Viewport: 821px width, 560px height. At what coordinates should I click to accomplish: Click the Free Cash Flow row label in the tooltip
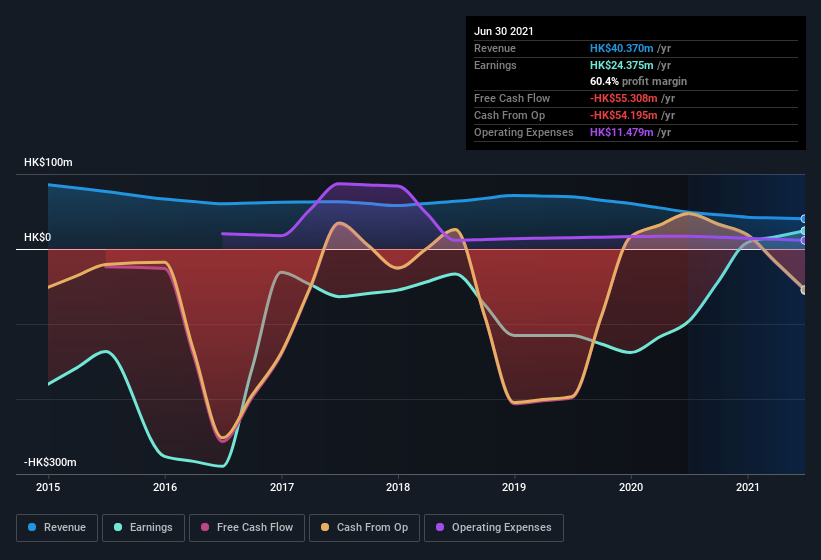pyautogui.click(x=512, y=98)
